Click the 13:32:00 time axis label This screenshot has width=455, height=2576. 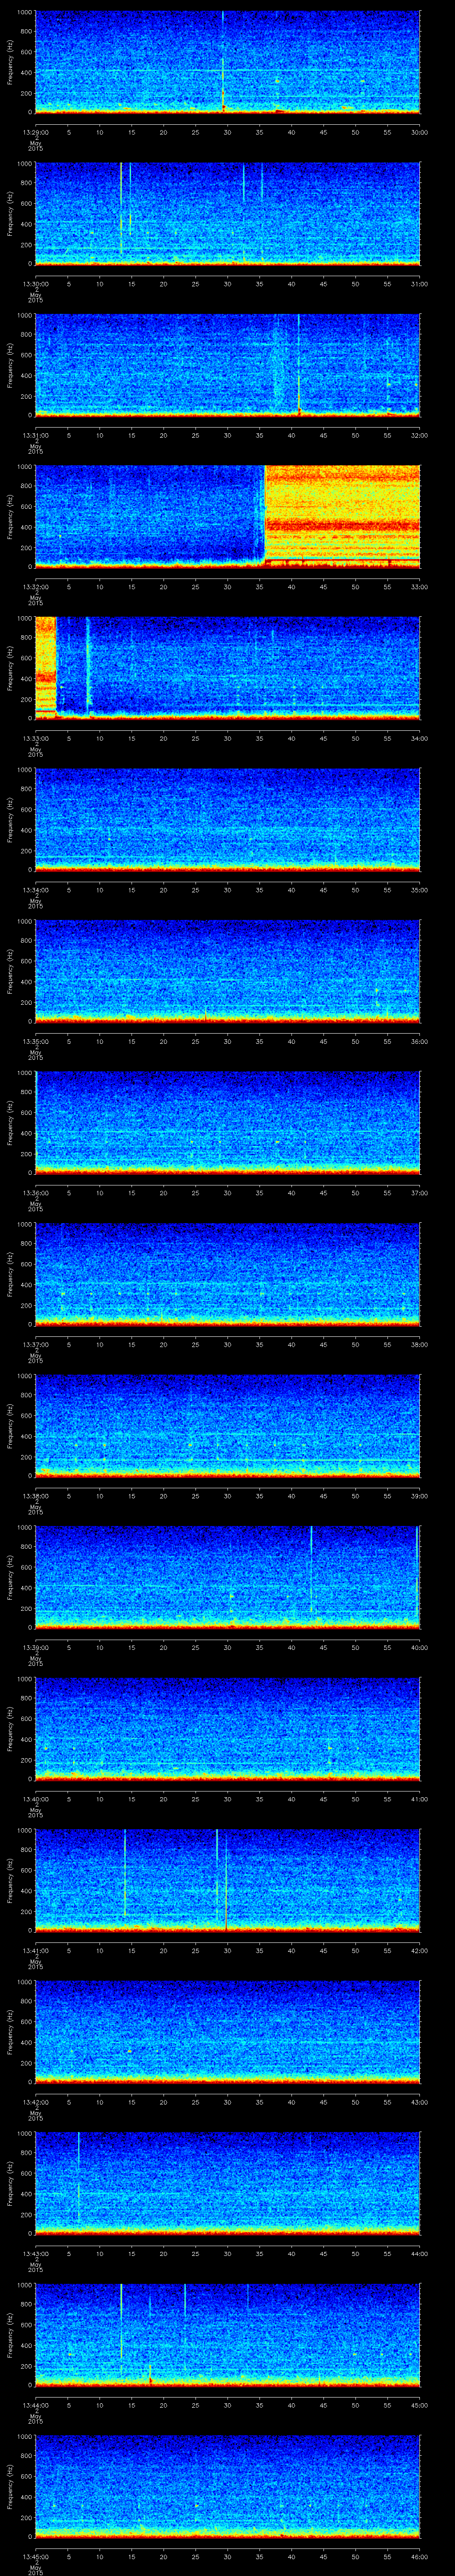tap(35, 586)
